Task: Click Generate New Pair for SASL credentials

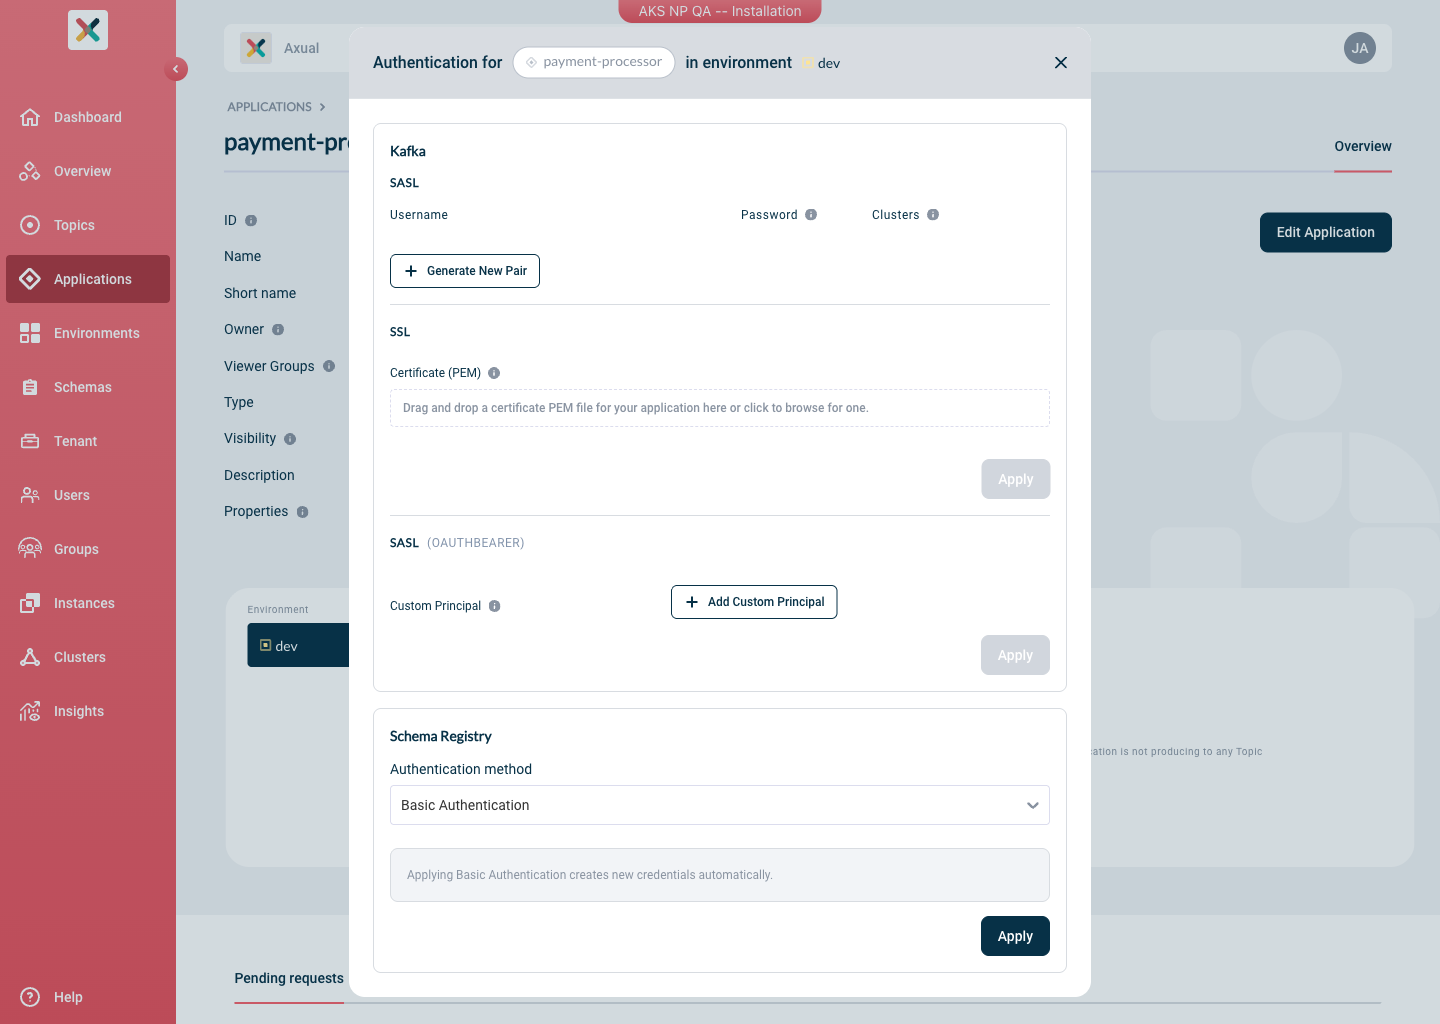Action: pyautogui.click(x=464, y=271)
